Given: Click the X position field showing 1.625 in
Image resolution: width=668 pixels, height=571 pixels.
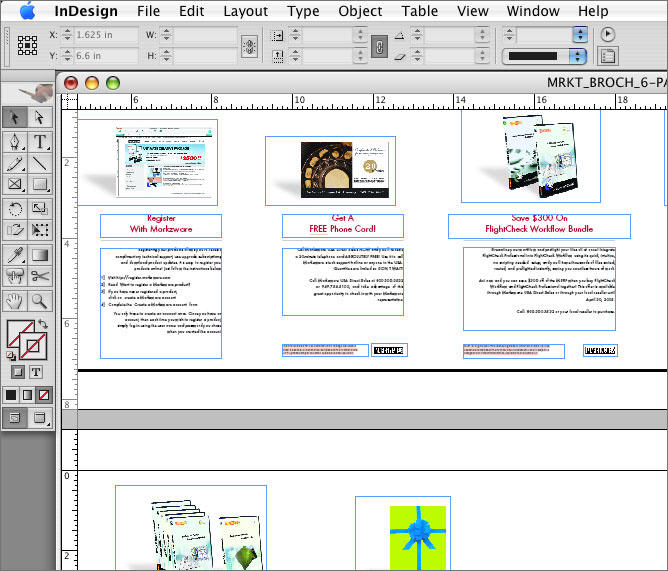Looking at the screenshot, I should pyautogui.click(x=106, y=35).
